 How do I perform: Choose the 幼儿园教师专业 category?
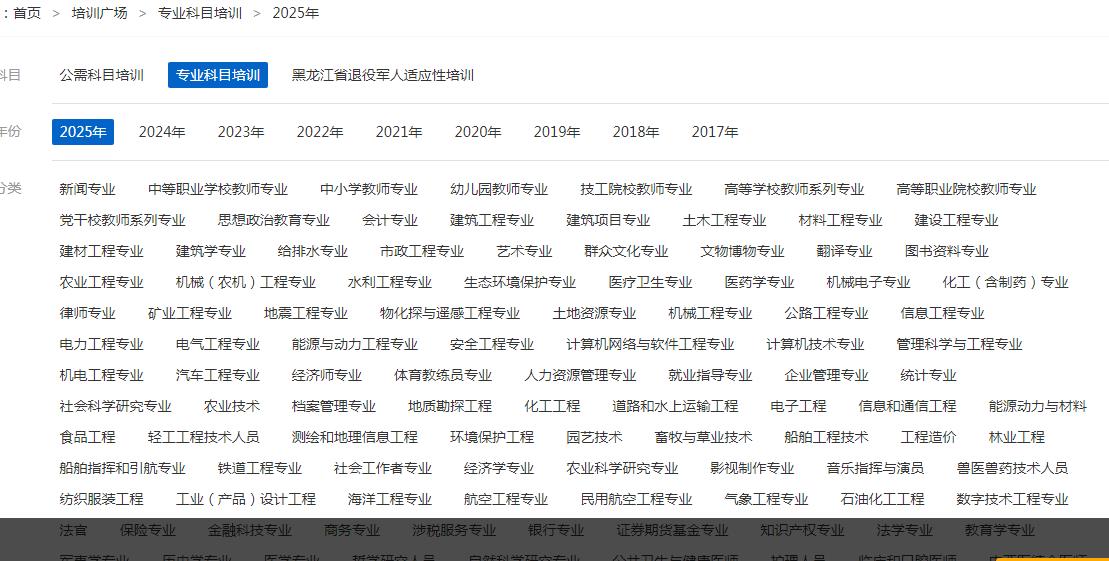(499, 189)
